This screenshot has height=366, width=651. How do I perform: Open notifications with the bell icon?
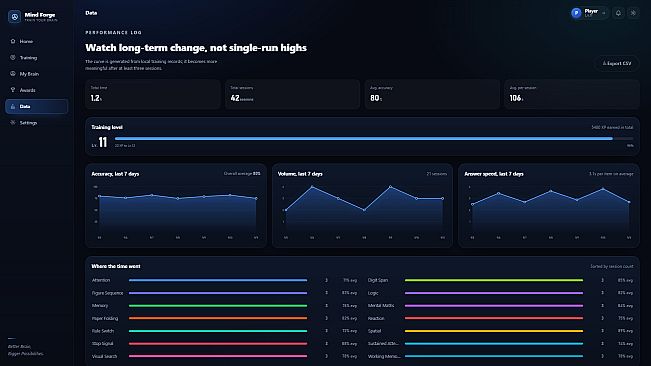[x=618, y=13]
